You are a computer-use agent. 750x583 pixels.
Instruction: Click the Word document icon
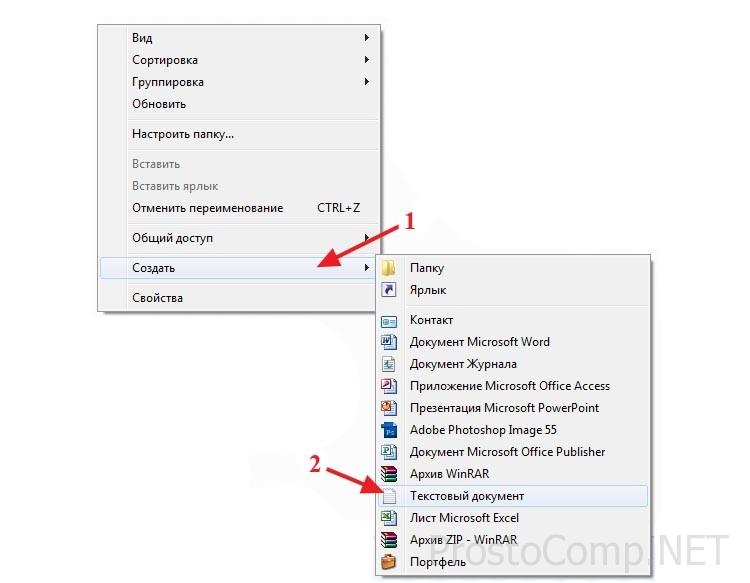388,342
